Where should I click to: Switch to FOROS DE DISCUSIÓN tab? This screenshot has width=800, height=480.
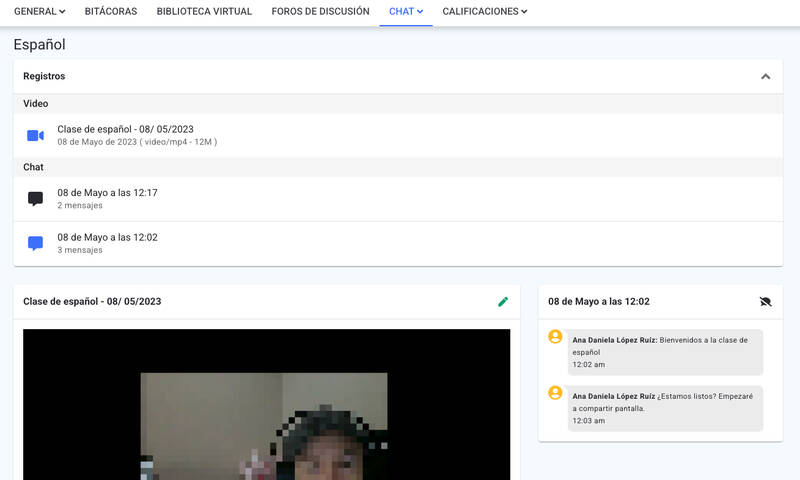[x=320, y=11]
